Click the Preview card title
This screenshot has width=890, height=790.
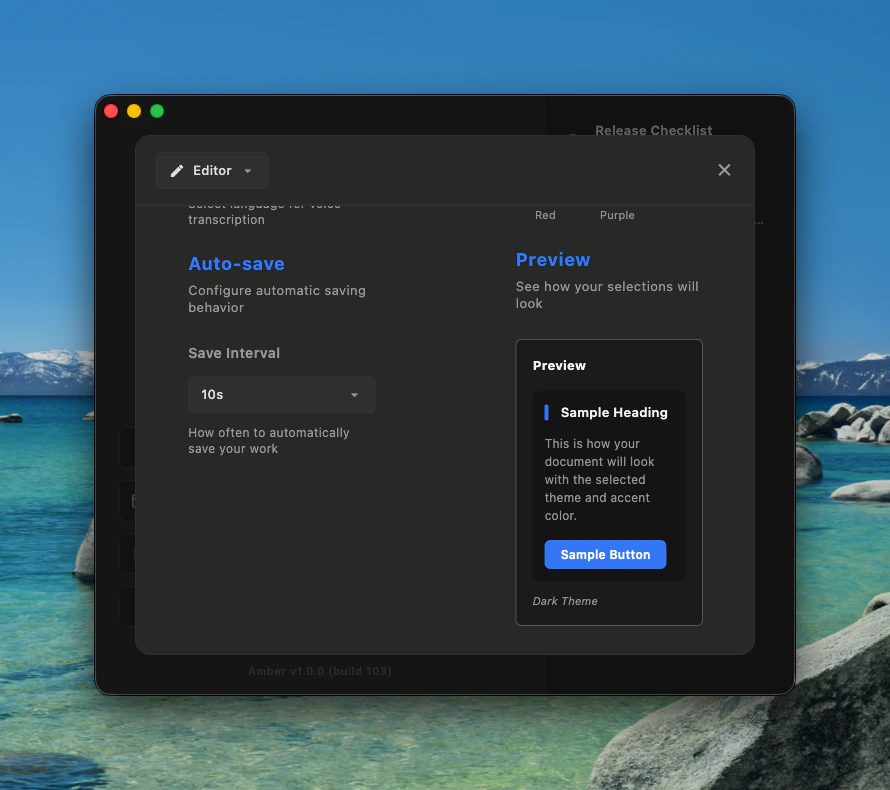click(x=559, y=365)
